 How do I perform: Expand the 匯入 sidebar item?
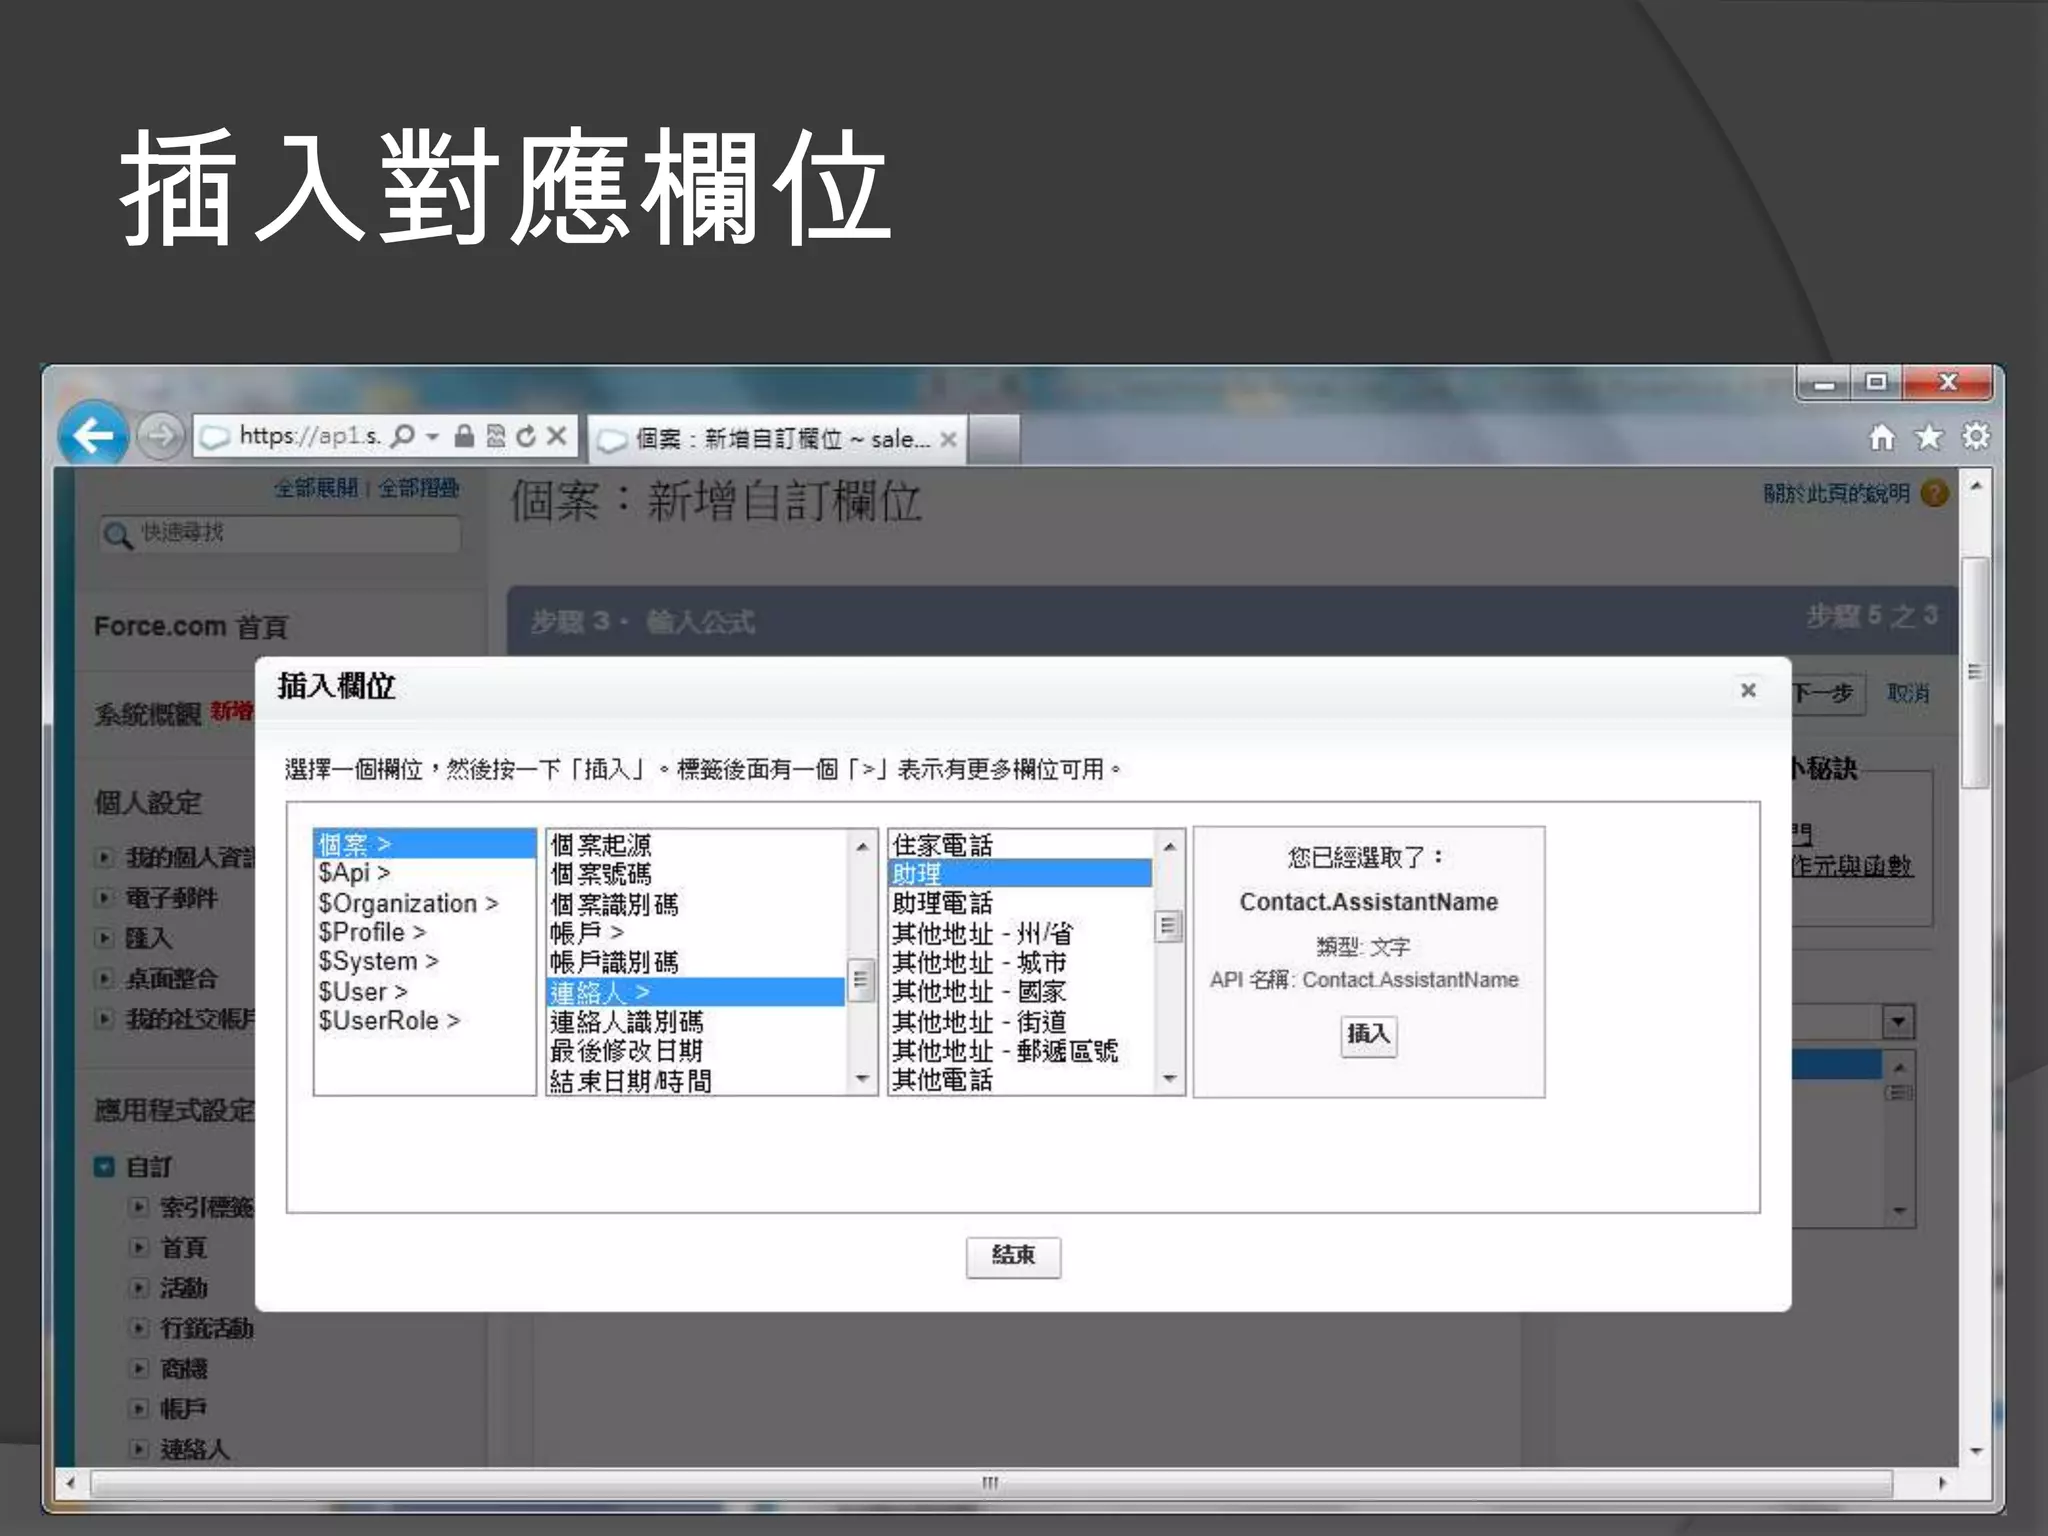[x=103, y=937]
